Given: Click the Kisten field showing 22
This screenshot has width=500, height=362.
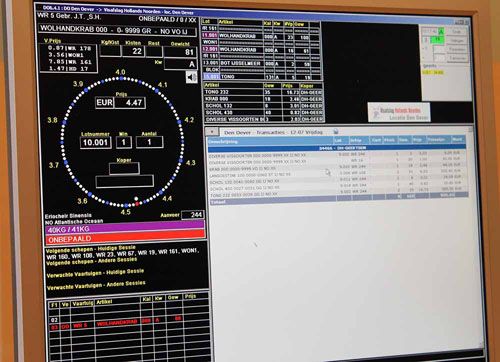Looking at the screenshot, I should coord(133,51).
